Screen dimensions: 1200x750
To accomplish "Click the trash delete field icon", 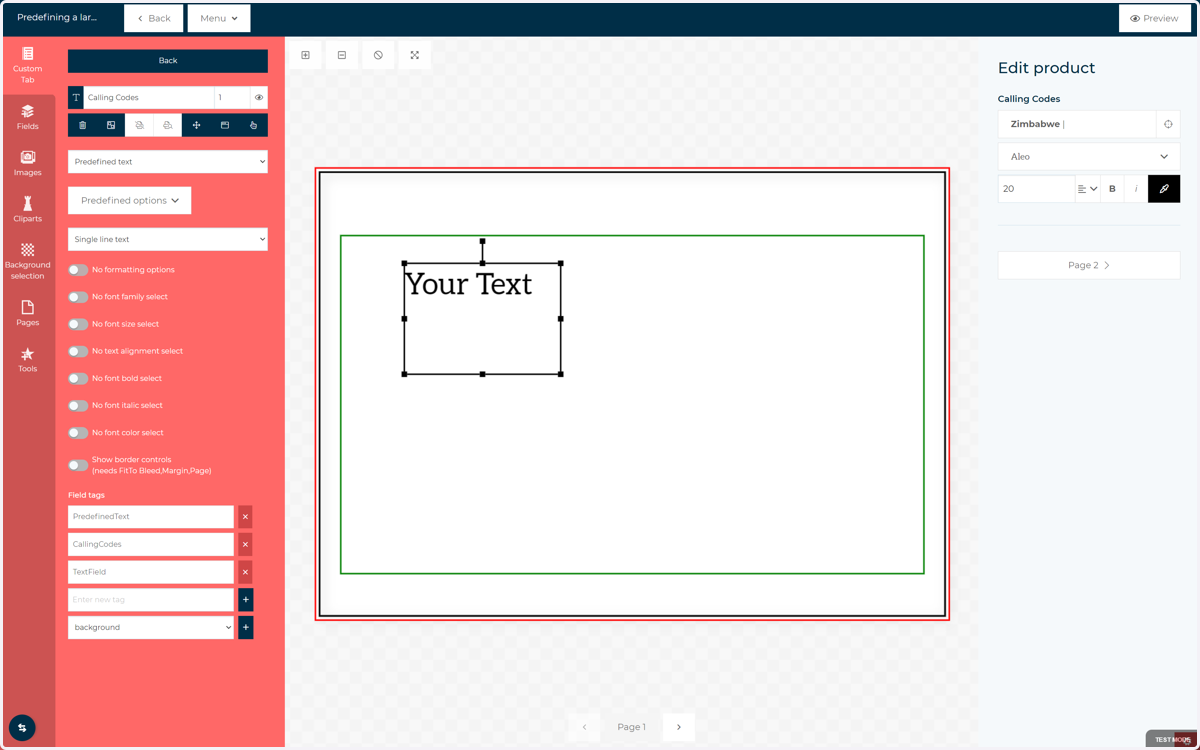I will (82, 125).
